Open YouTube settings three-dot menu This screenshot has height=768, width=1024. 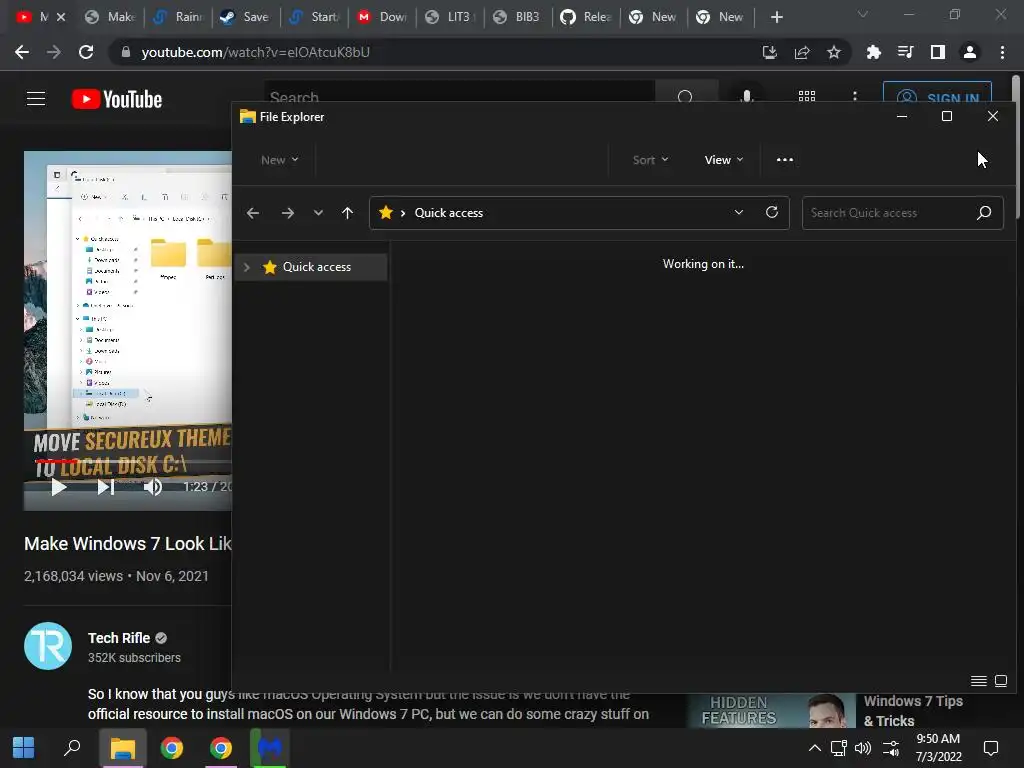coord(855,96)
